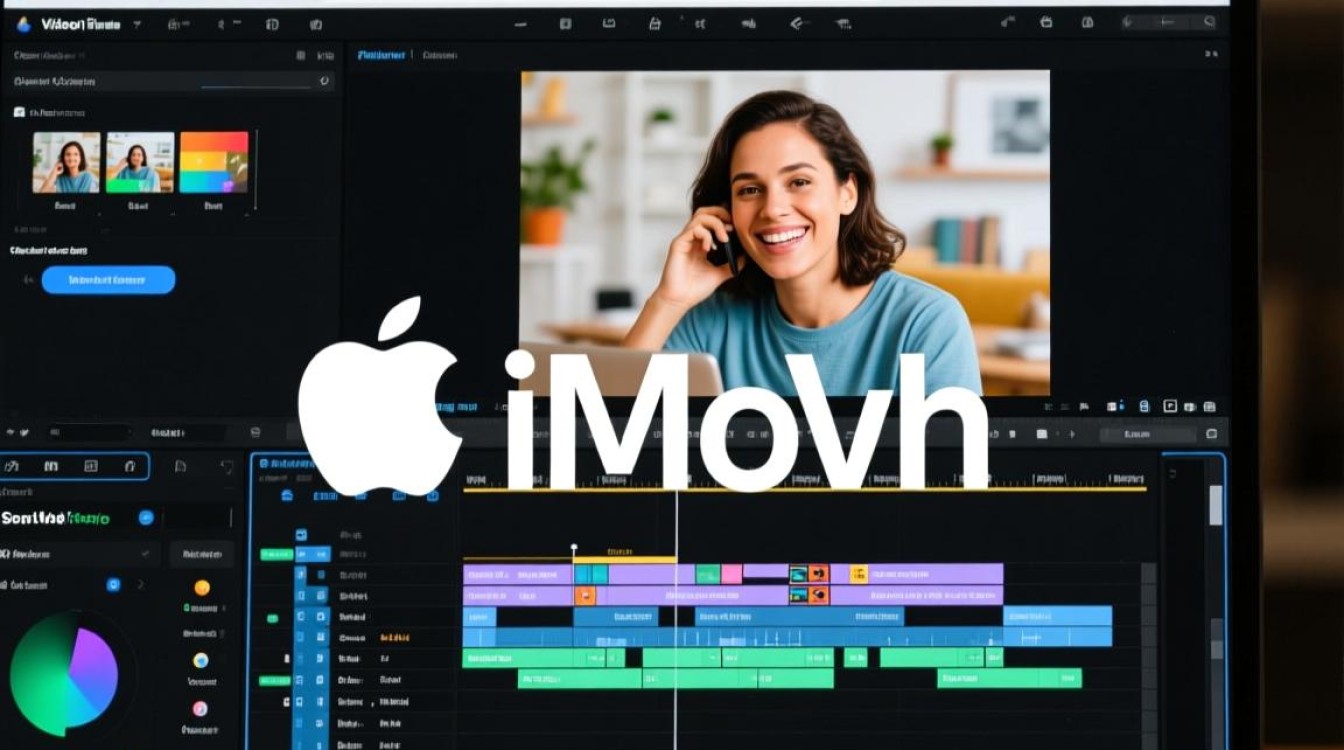Expand the chevron next to the blue checkbox
Viewport: 1344px width, 750px height.
(x=140, y=584)
